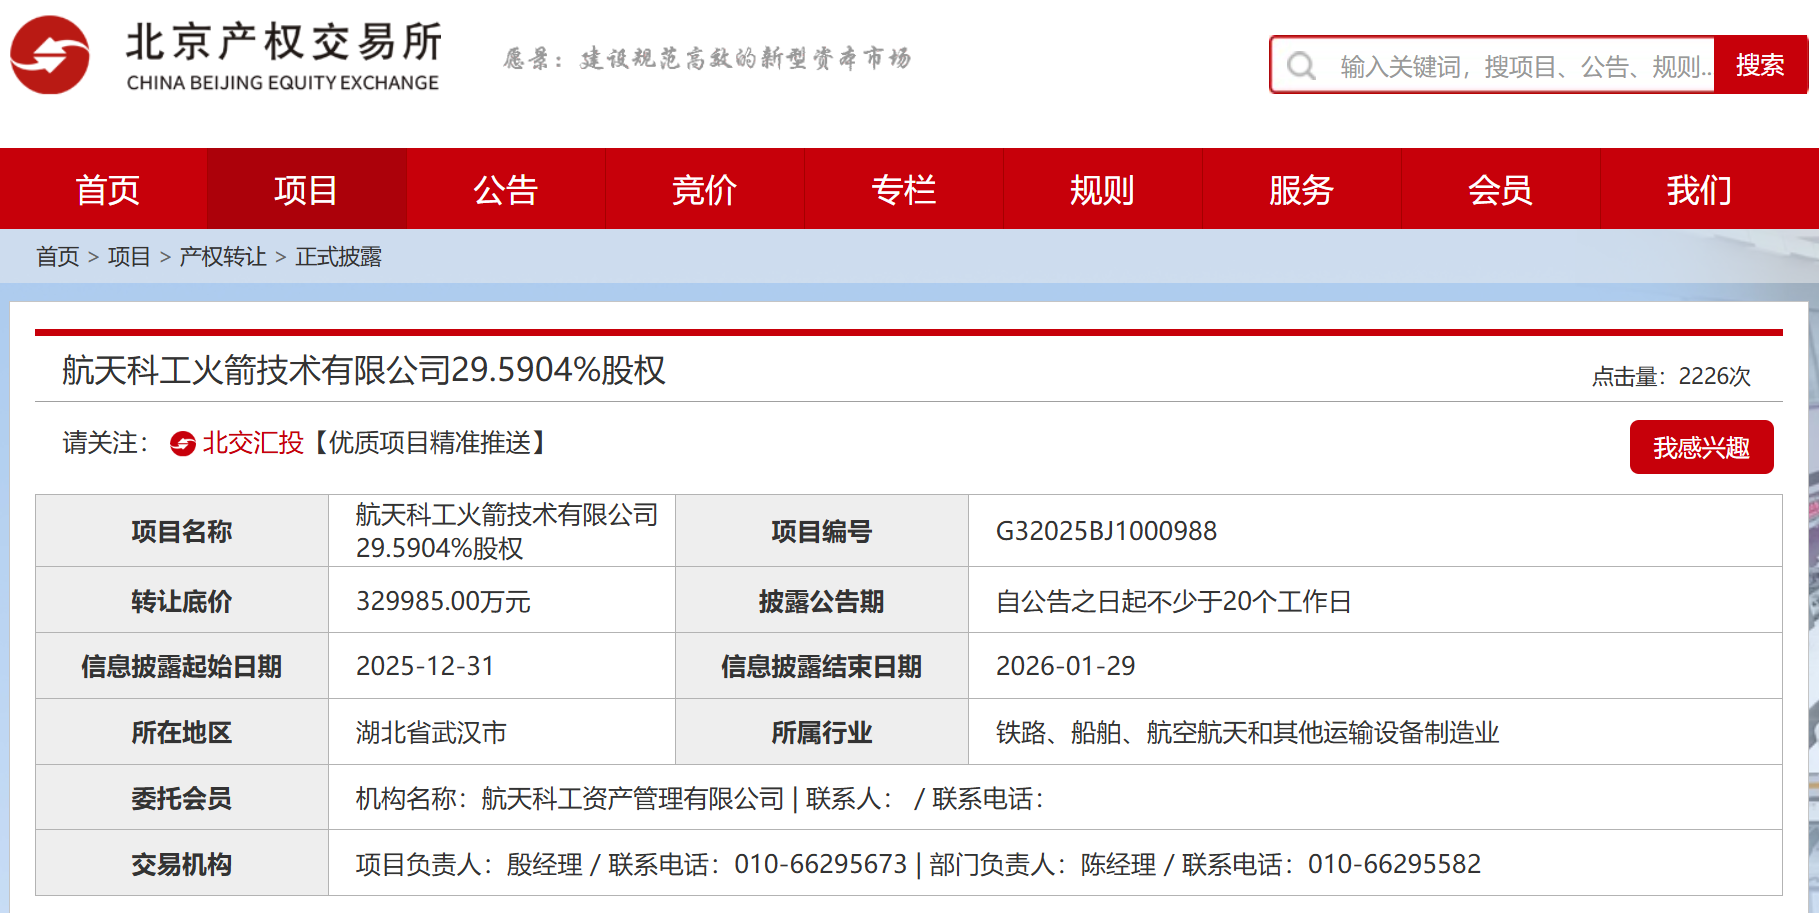Click 项目 in the breadcrumb trail
The image size is (1819, 913).
pos(129,257)
